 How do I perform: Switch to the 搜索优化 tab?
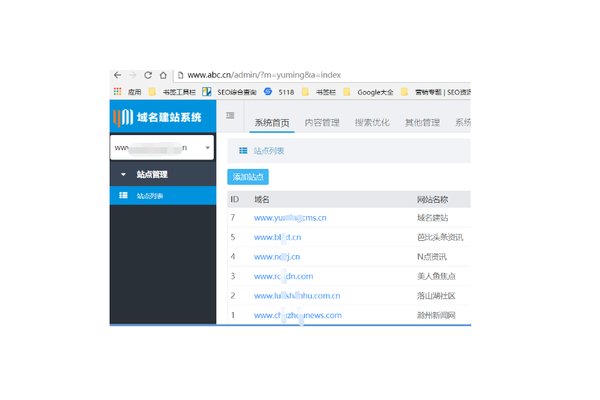(x=372, y=122)
